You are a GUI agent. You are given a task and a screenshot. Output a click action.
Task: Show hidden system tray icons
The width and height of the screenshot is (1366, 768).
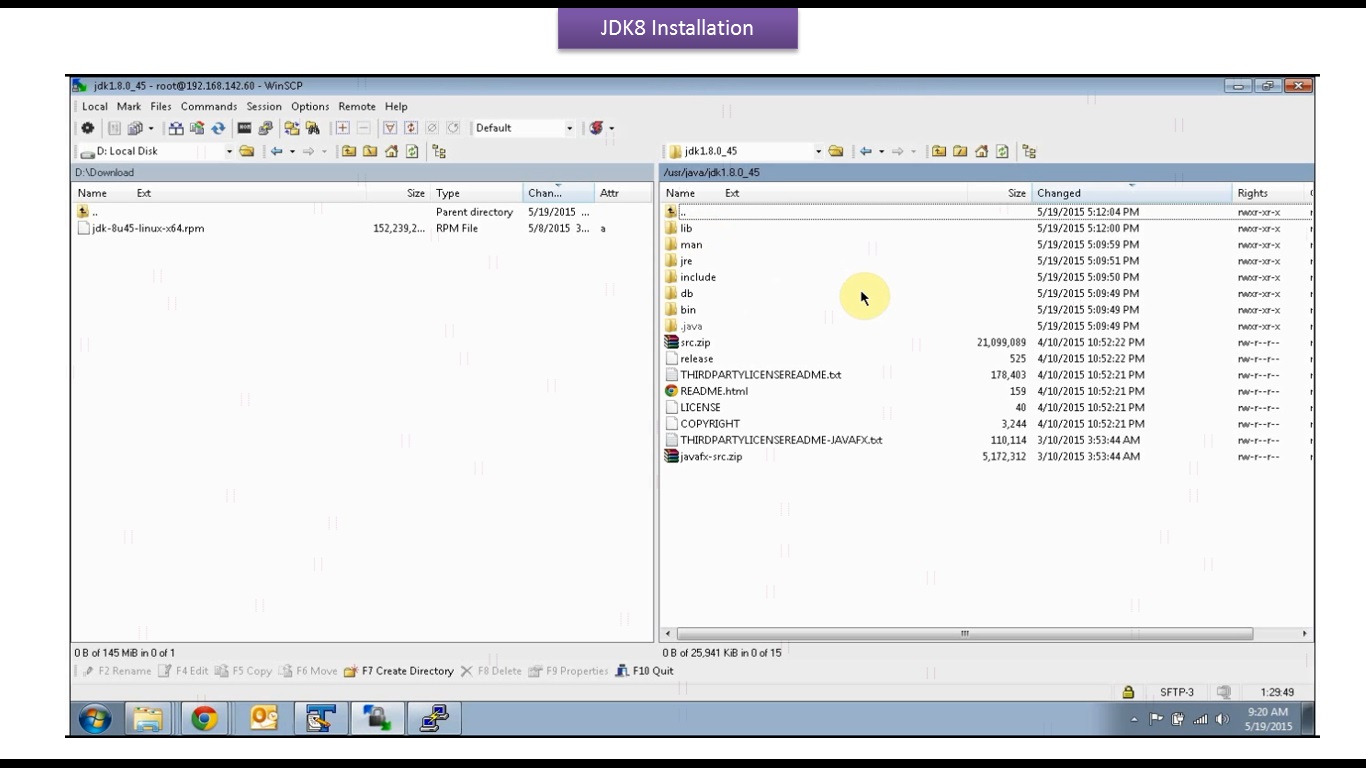pos(1134,719)
